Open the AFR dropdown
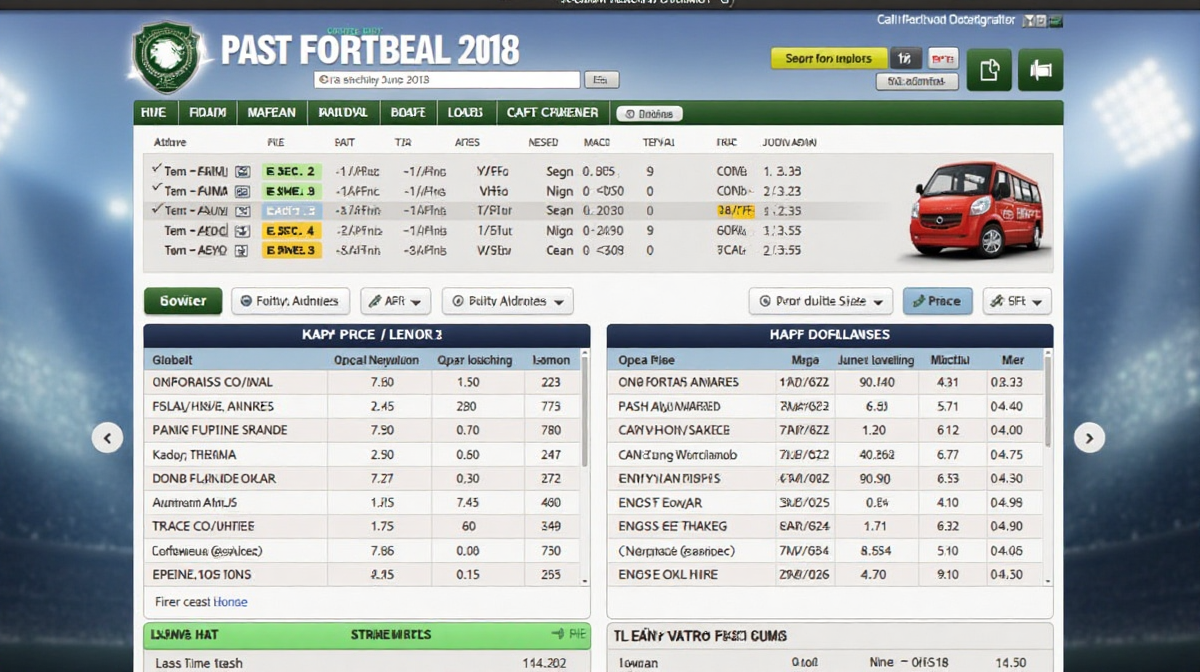This screenshot has height=672, width=1200. tap(395, 301)
